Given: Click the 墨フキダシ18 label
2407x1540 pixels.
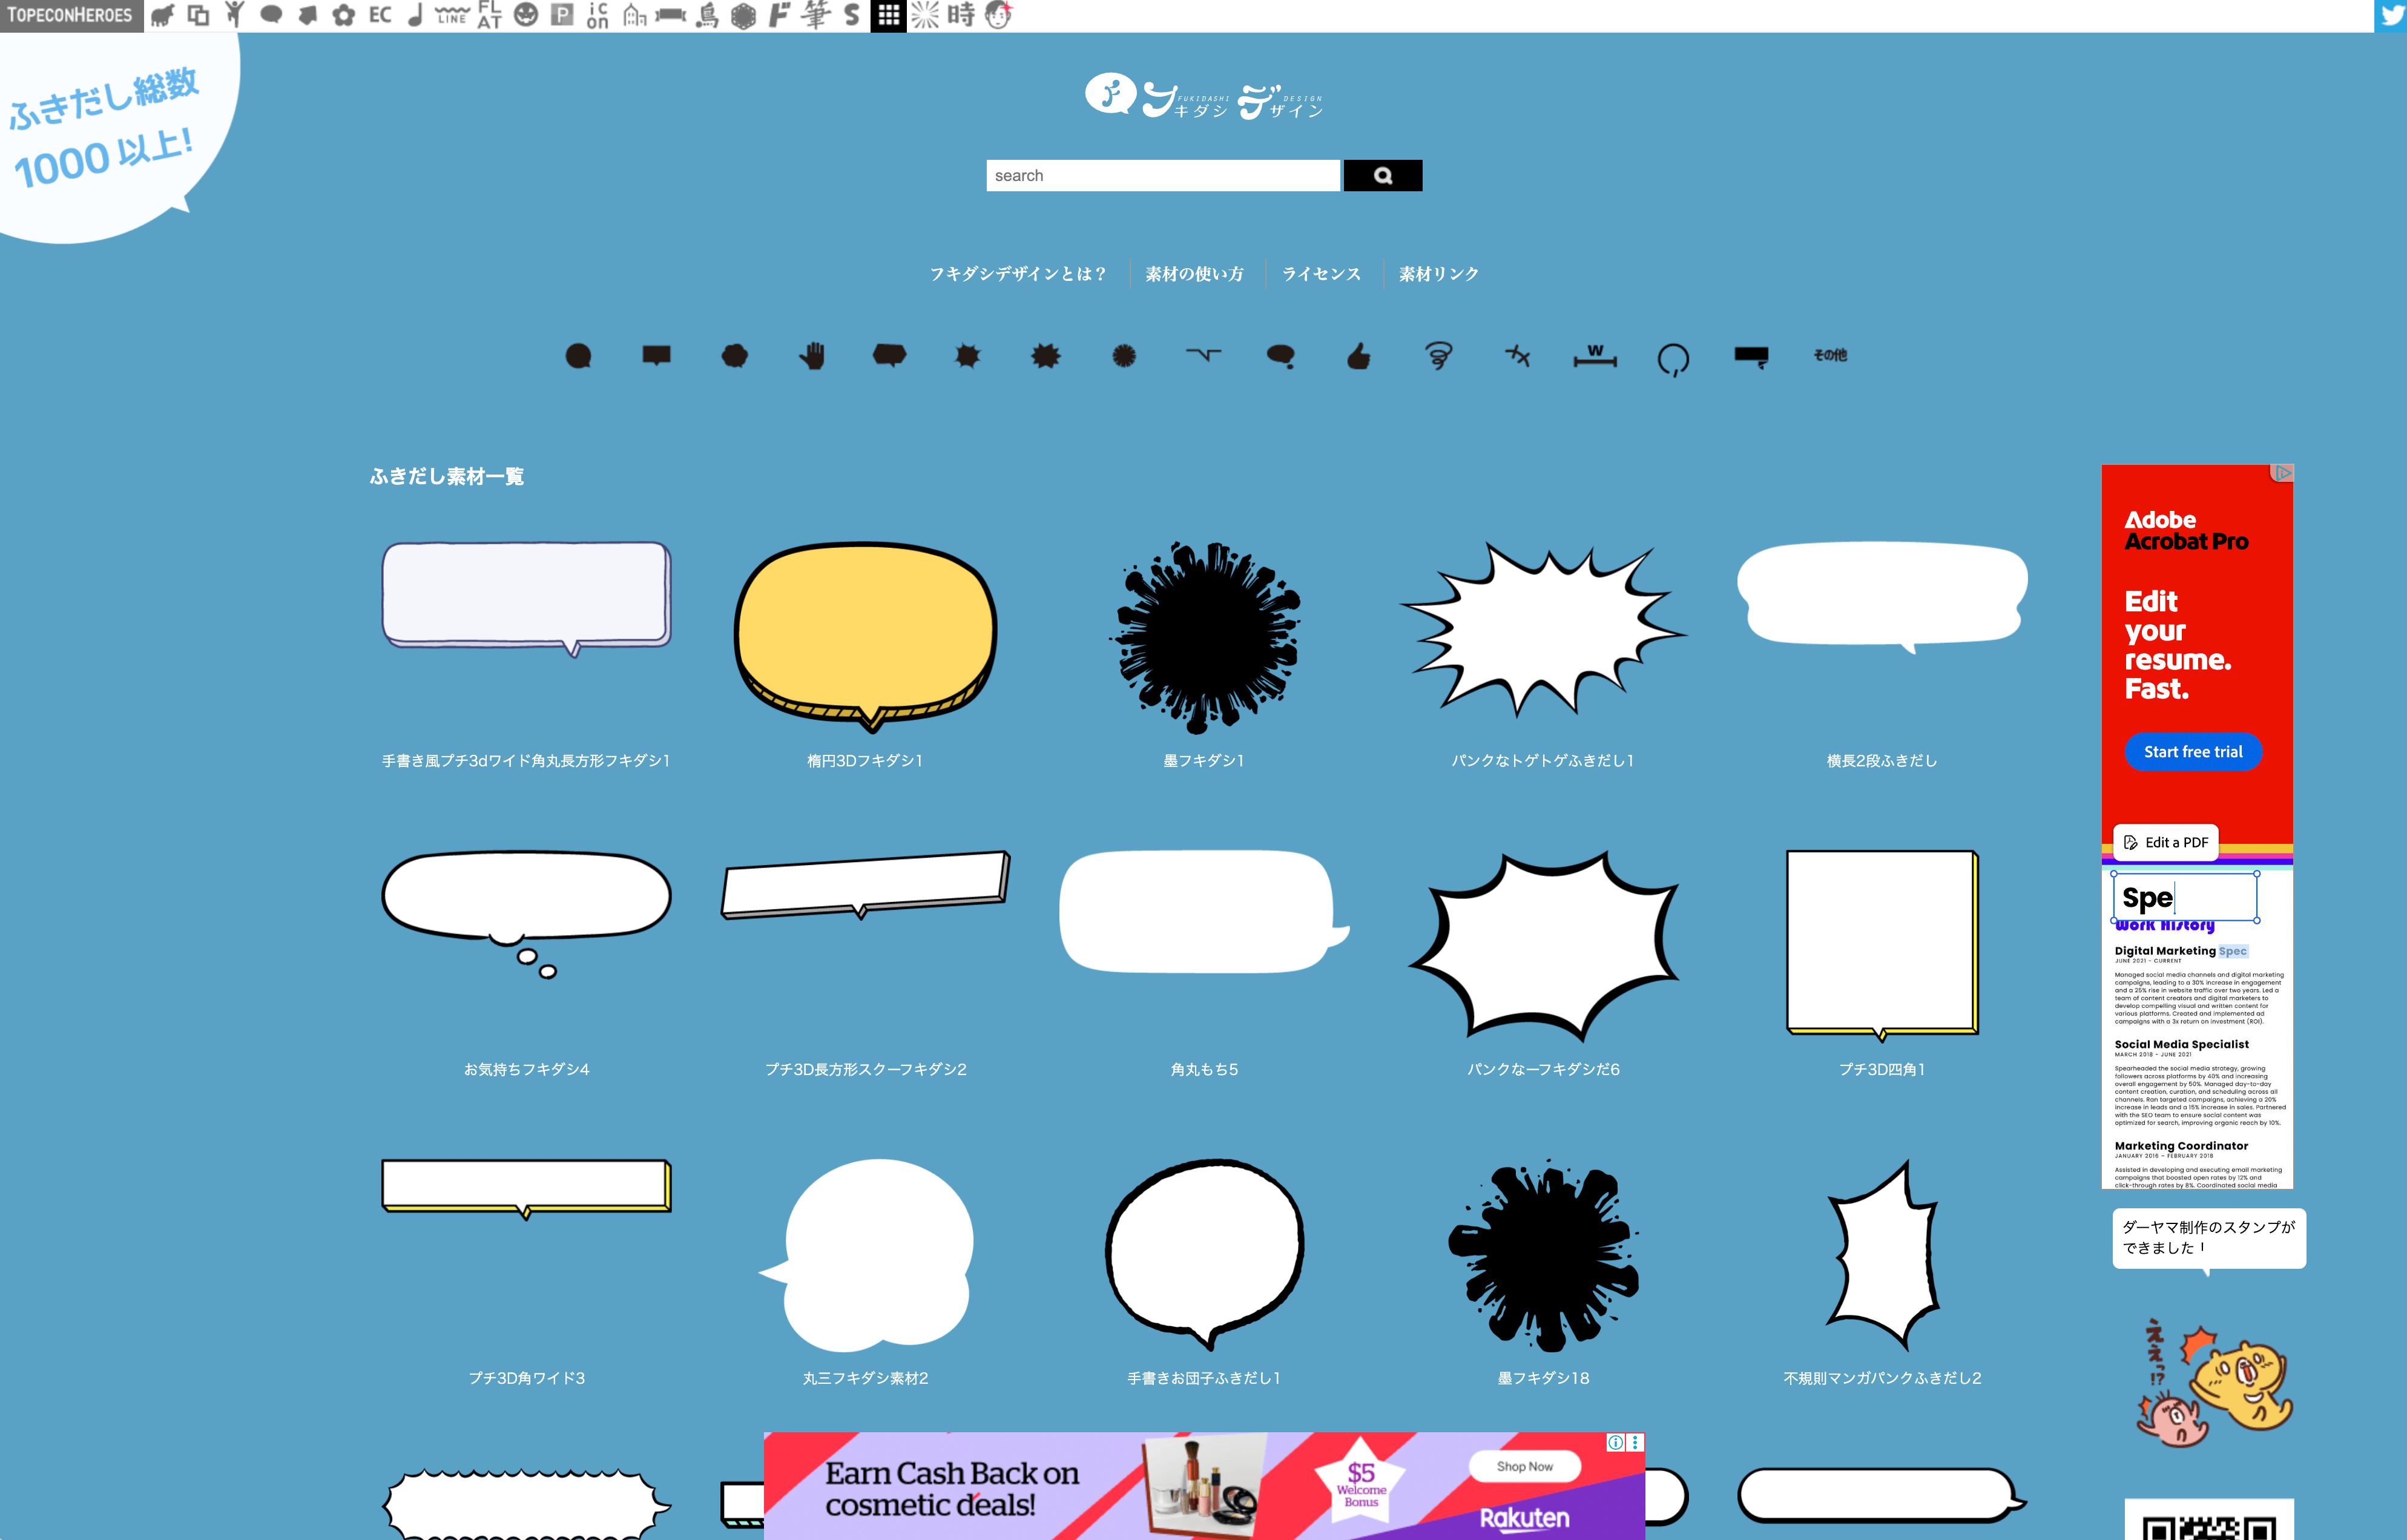Looking at the screenshot, I should point(1543,1378).
